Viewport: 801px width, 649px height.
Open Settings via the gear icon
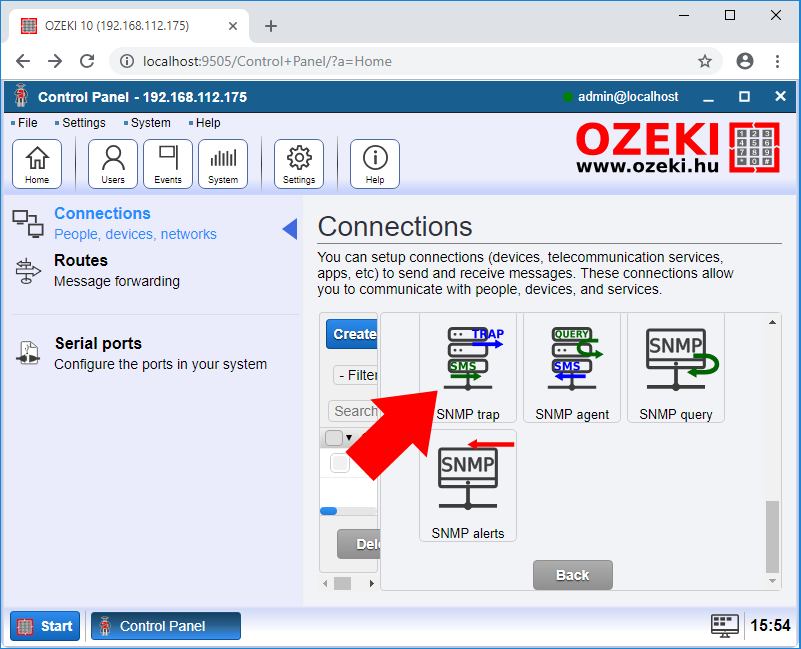pyautogui.click(x=298, y=163)
